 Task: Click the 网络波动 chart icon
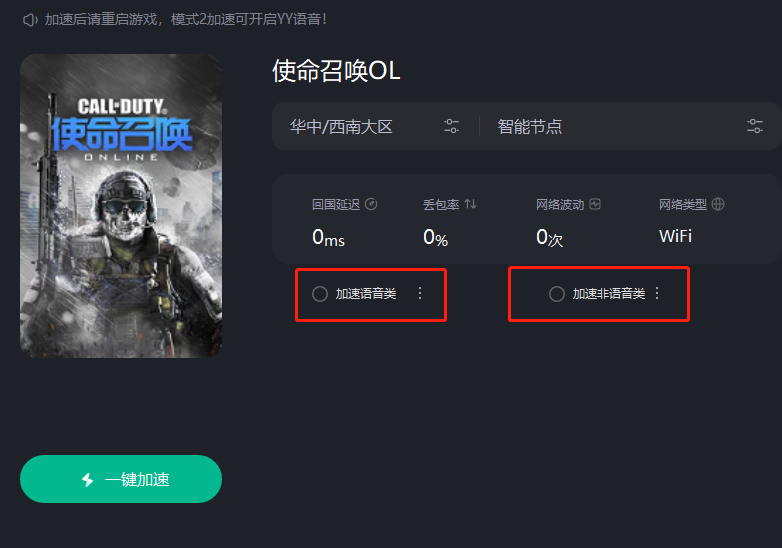[x=595, y=204]
